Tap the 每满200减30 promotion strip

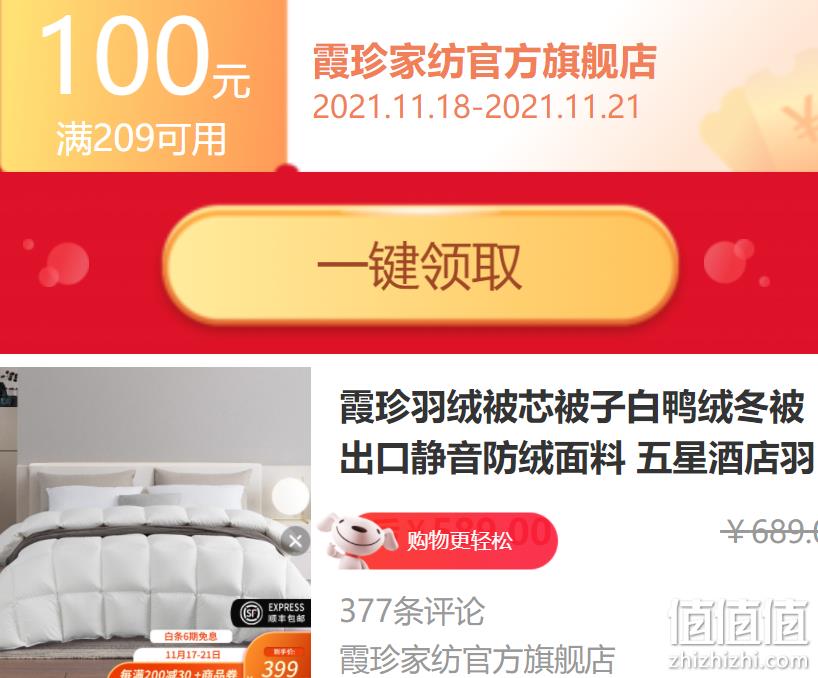pyautogui.click(x=177, y=672)
